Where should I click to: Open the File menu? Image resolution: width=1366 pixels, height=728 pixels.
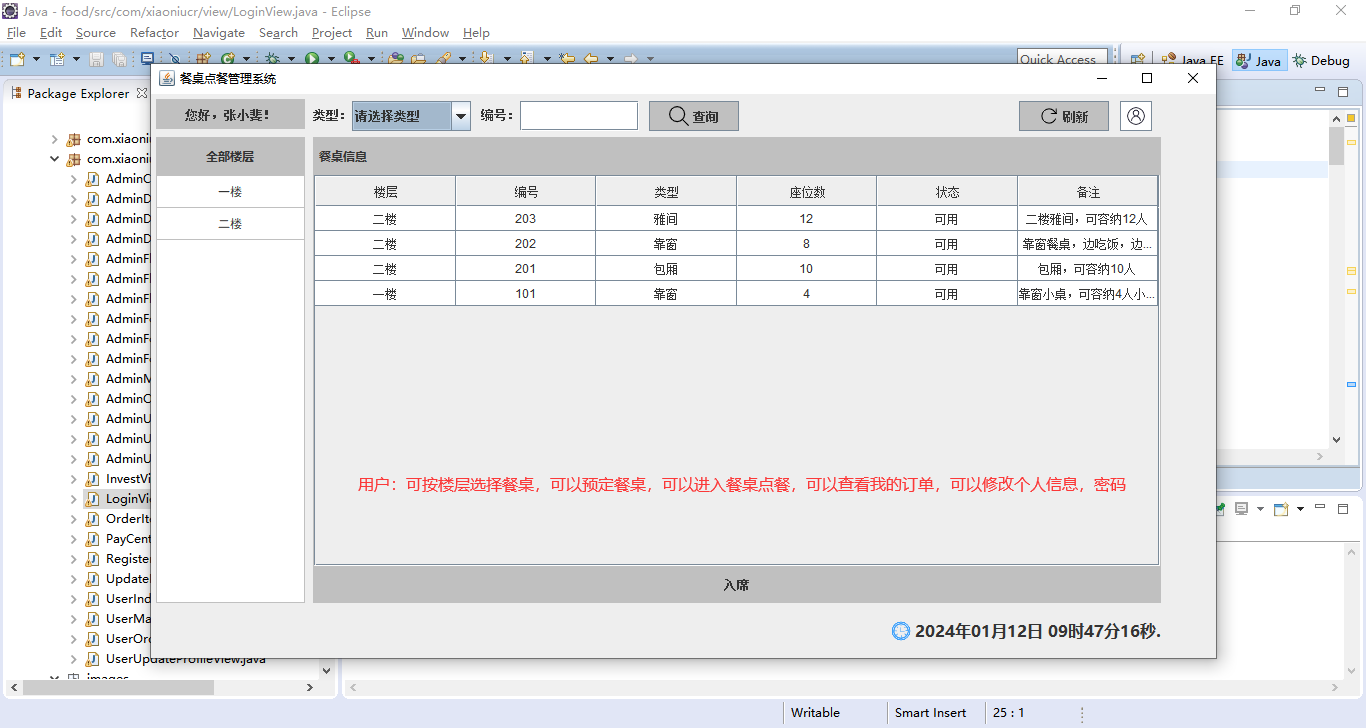pyautogui.click(x=16, y=32)
